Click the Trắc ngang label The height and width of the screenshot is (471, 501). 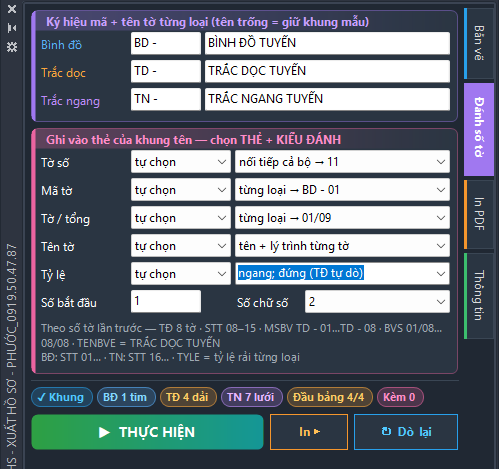coord(71,101)
